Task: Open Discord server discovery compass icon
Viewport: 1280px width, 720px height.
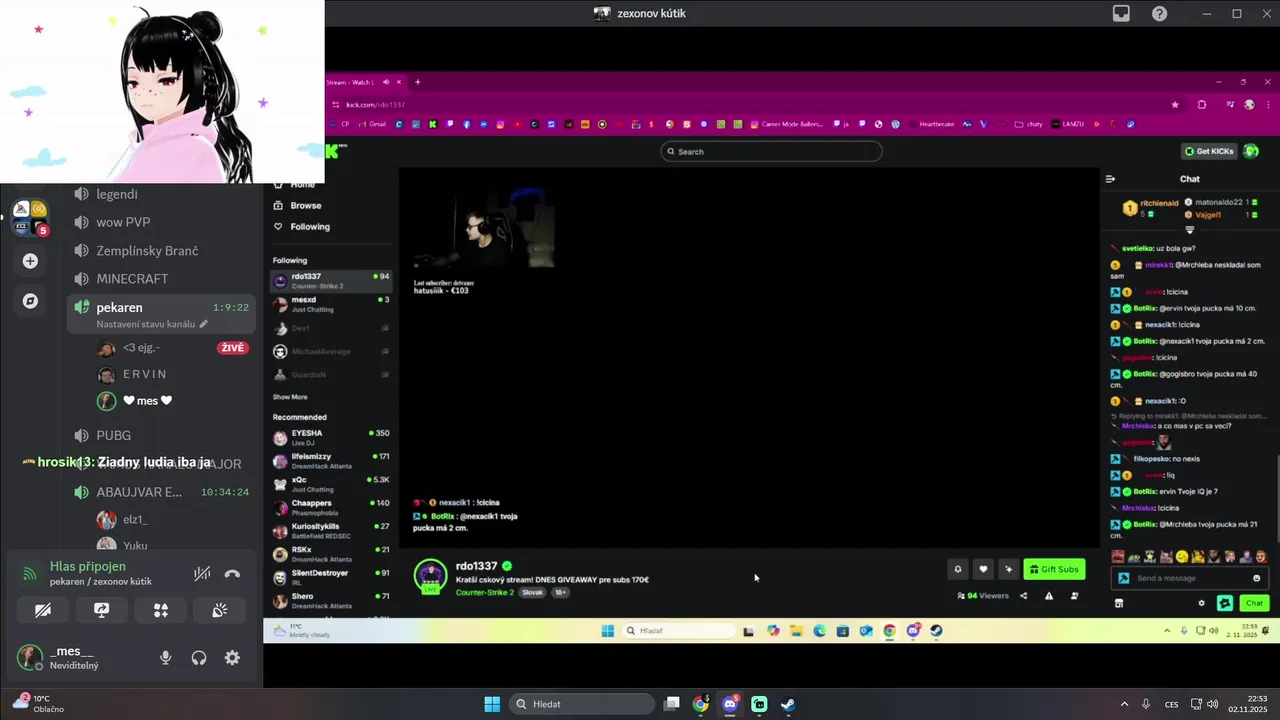Action: point(30,301)
